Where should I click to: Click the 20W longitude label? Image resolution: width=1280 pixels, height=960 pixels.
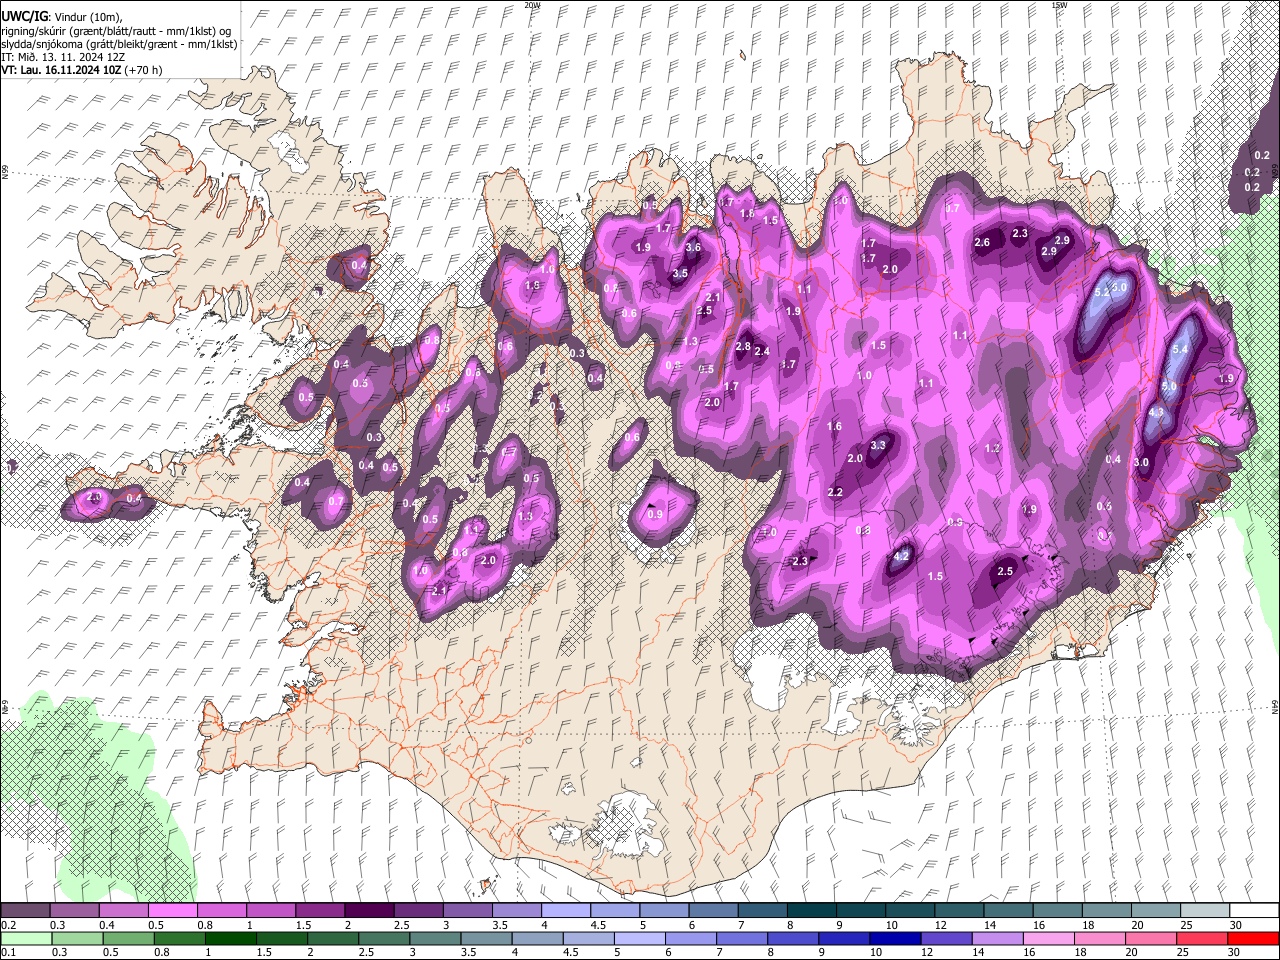(x=532, y=5)
